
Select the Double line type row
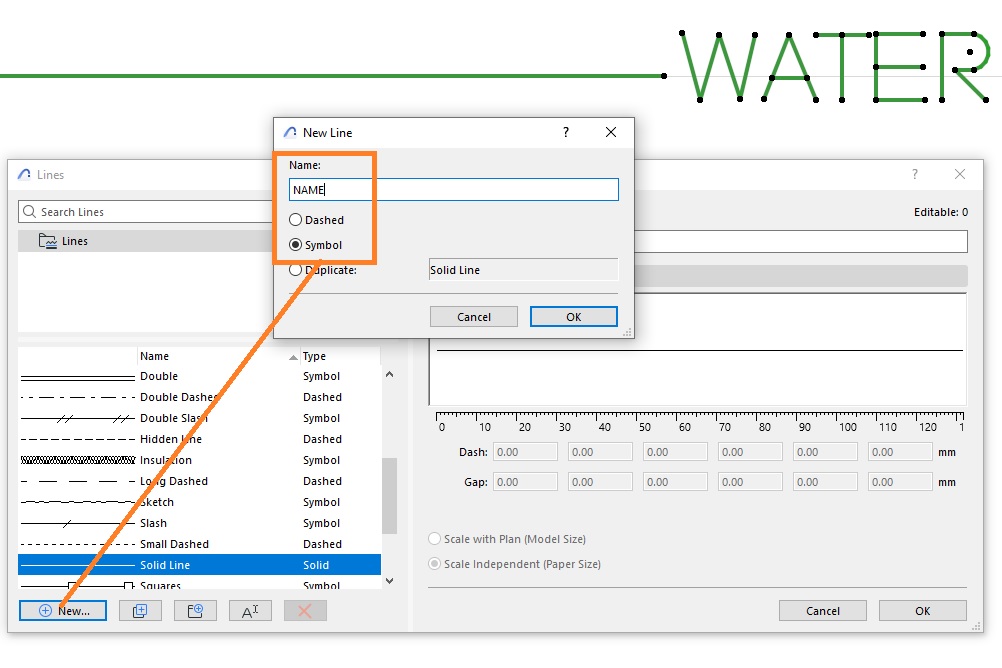coord(199,376)
